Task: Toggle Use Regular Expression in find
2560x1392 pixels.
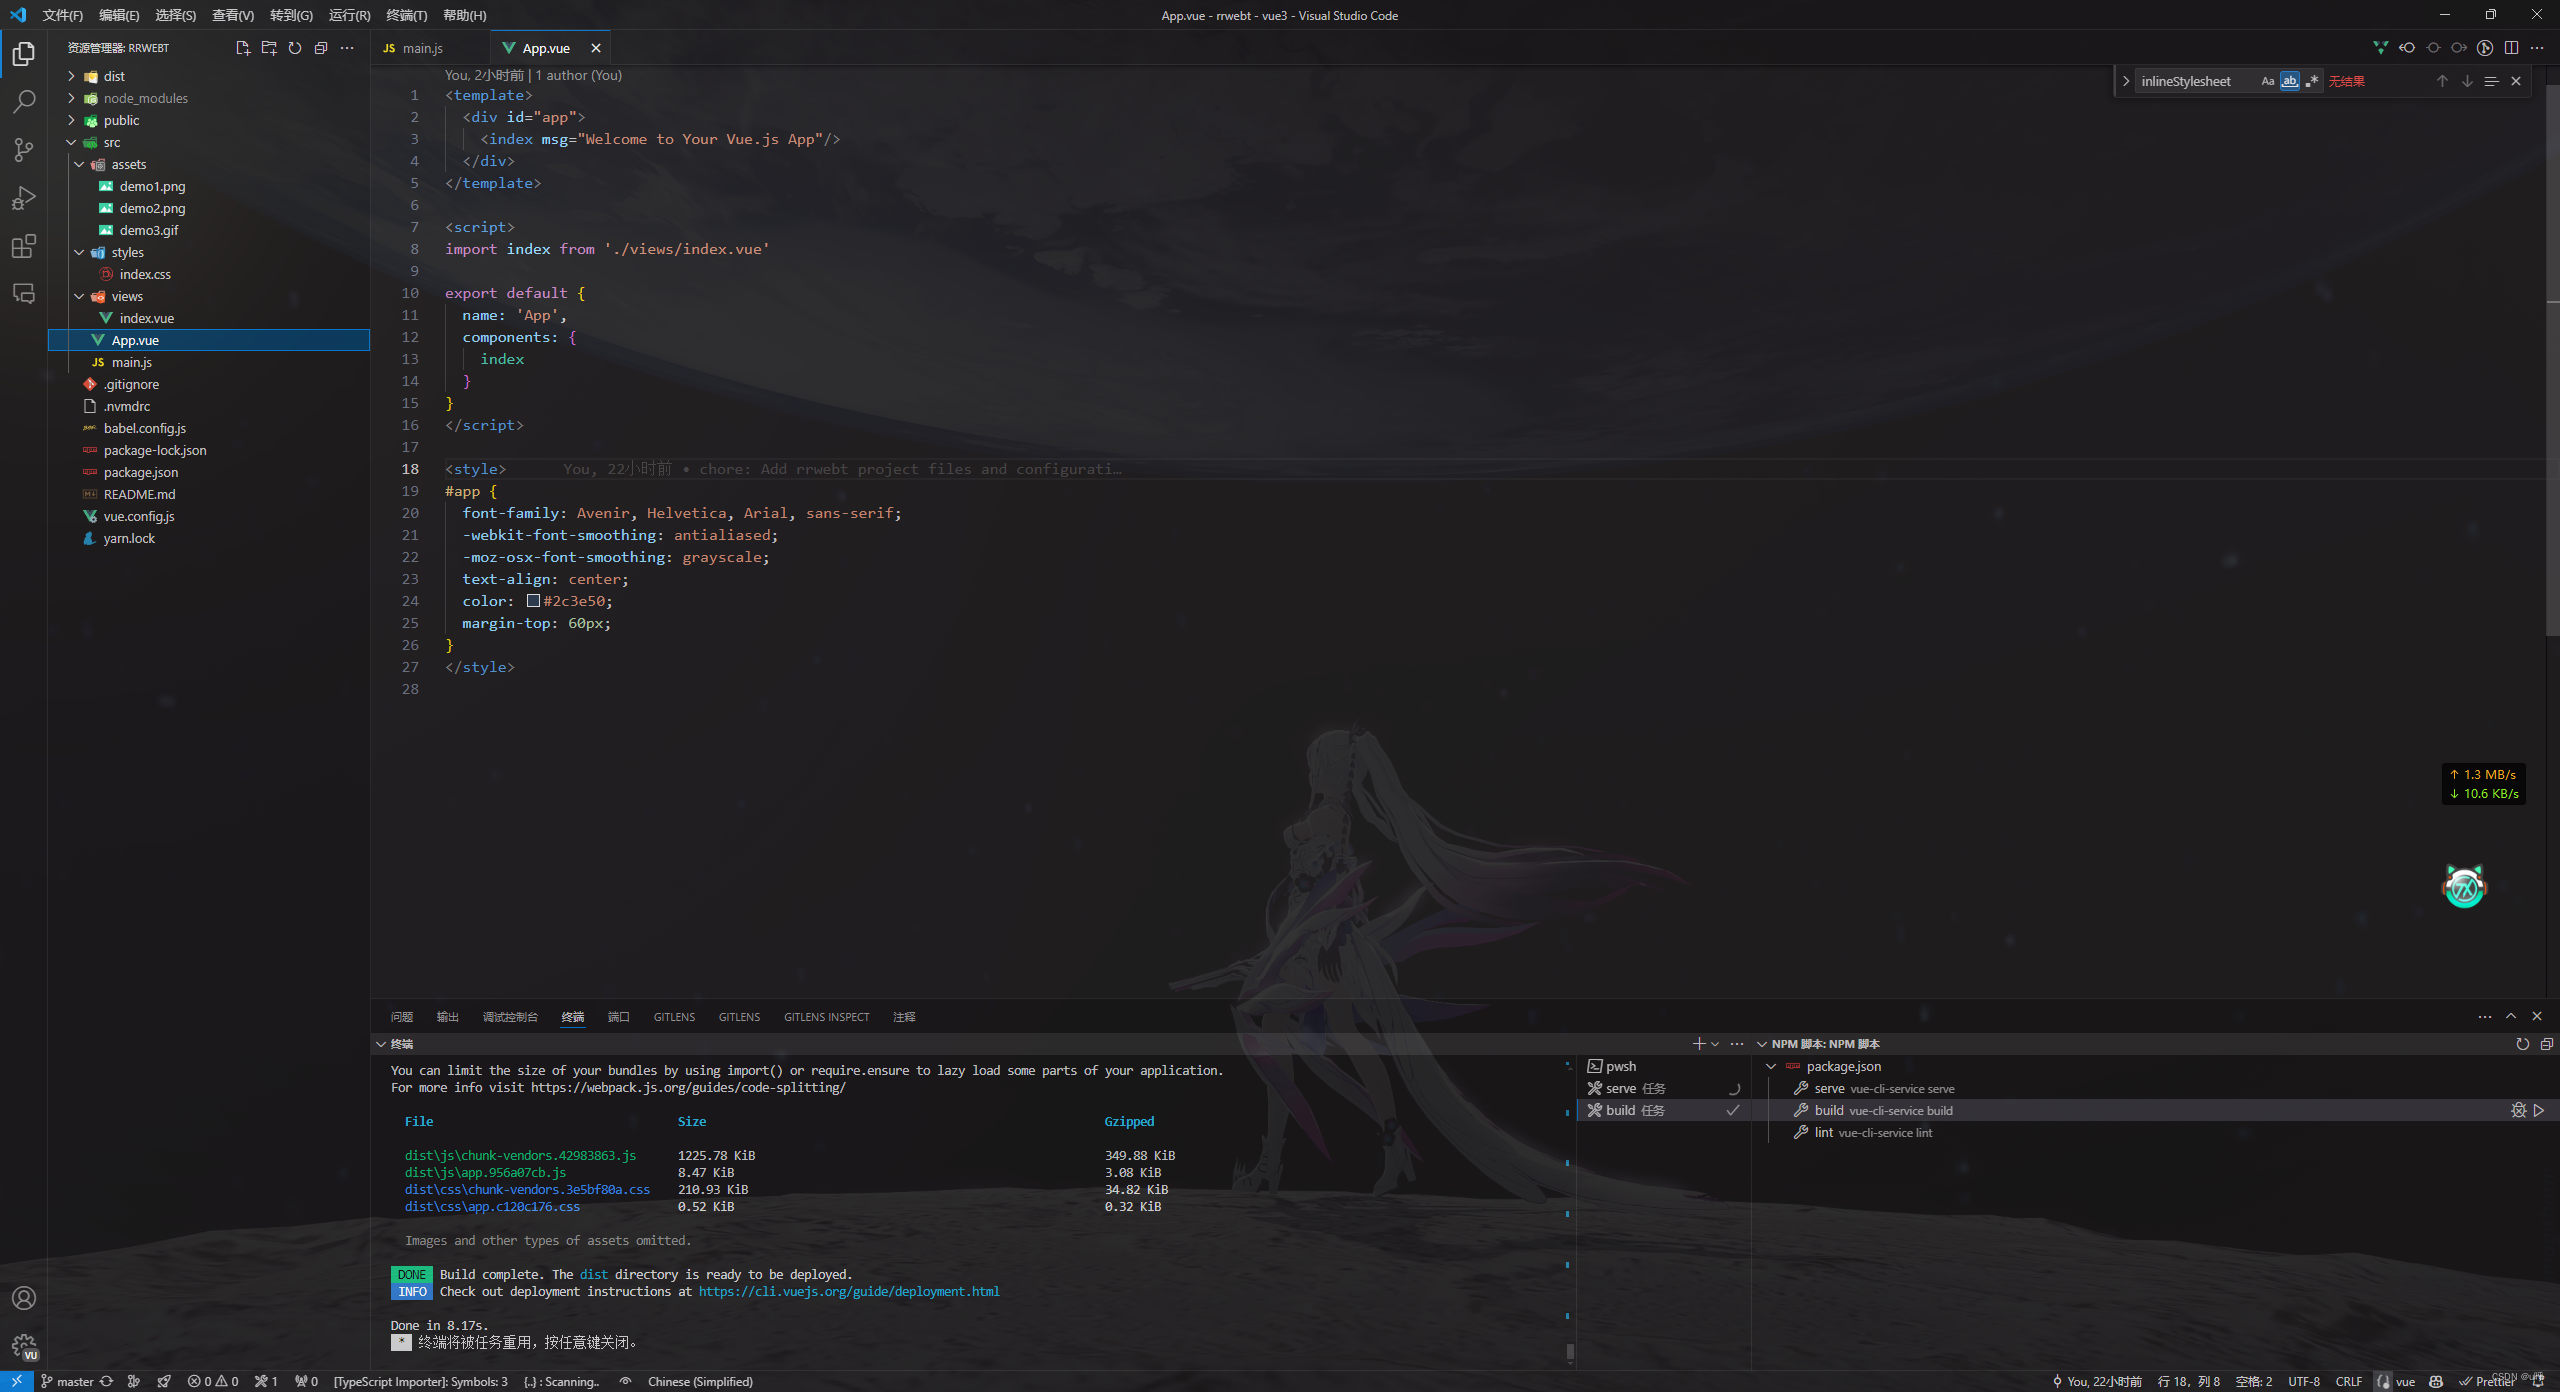Action: point(2311,82)
